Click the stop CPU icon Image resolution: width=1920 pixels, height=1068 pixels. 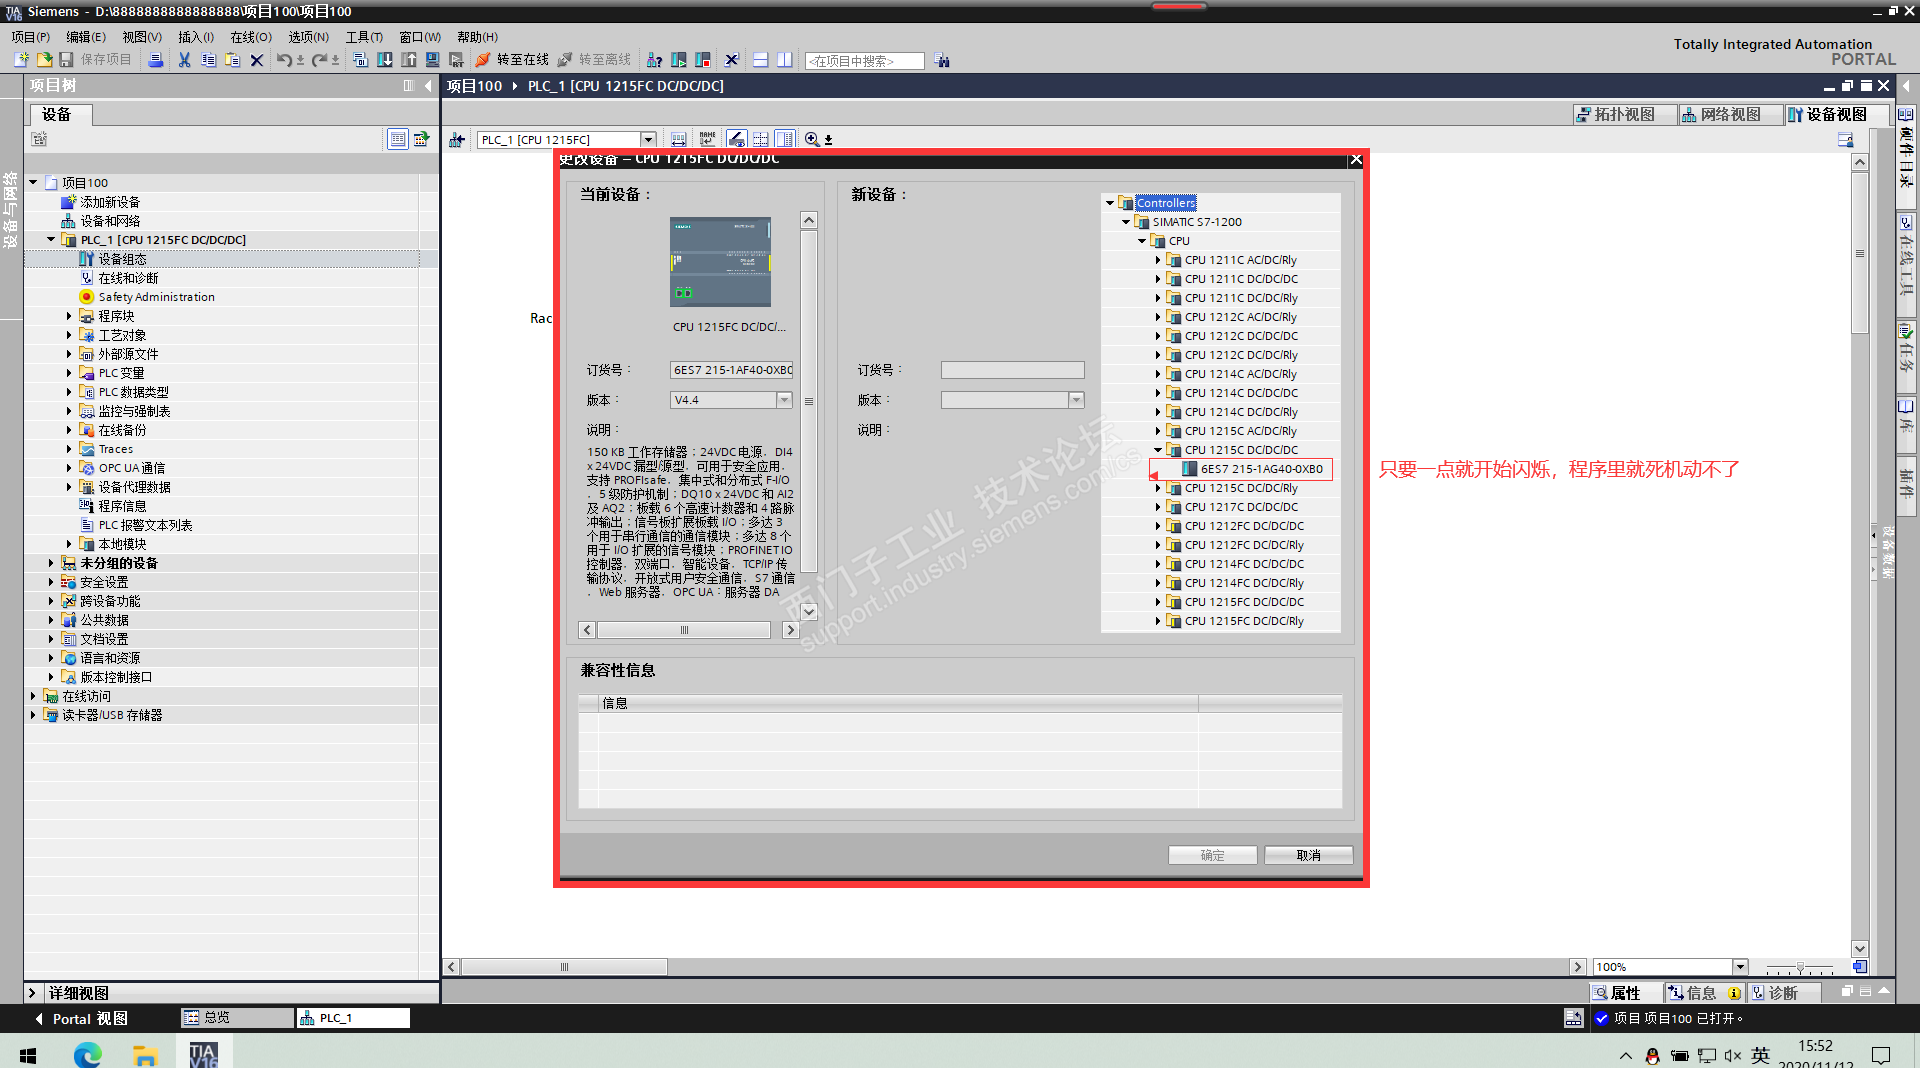[x=703, y=60]
